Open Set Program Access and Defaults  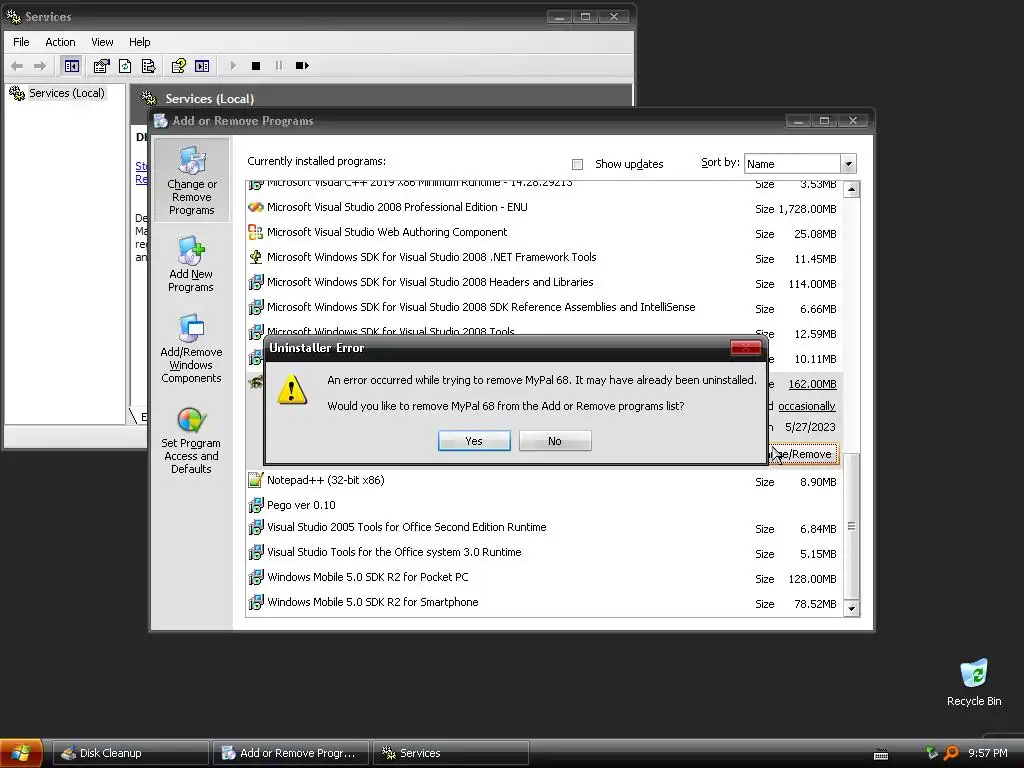[x=191, y=440]
